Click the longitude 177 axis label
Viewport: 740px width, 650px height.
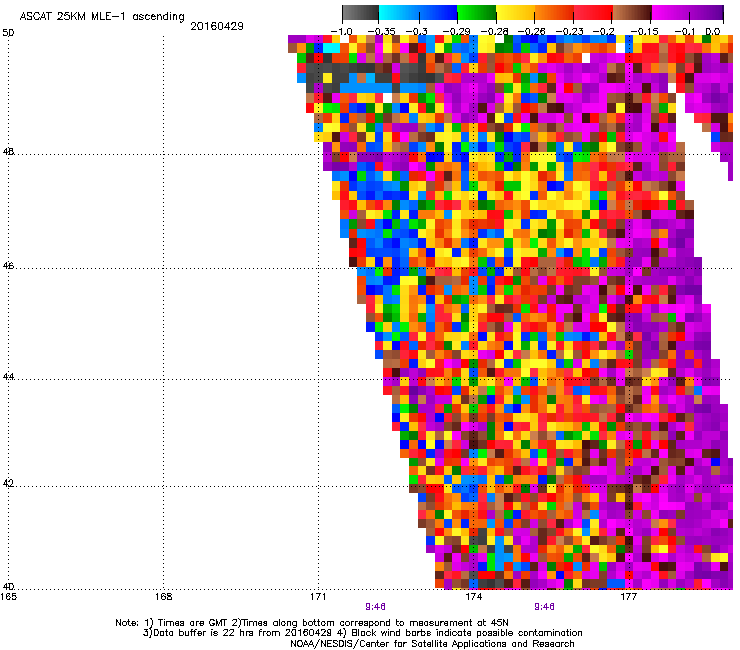pyautogui.click(x=628, y=597)
